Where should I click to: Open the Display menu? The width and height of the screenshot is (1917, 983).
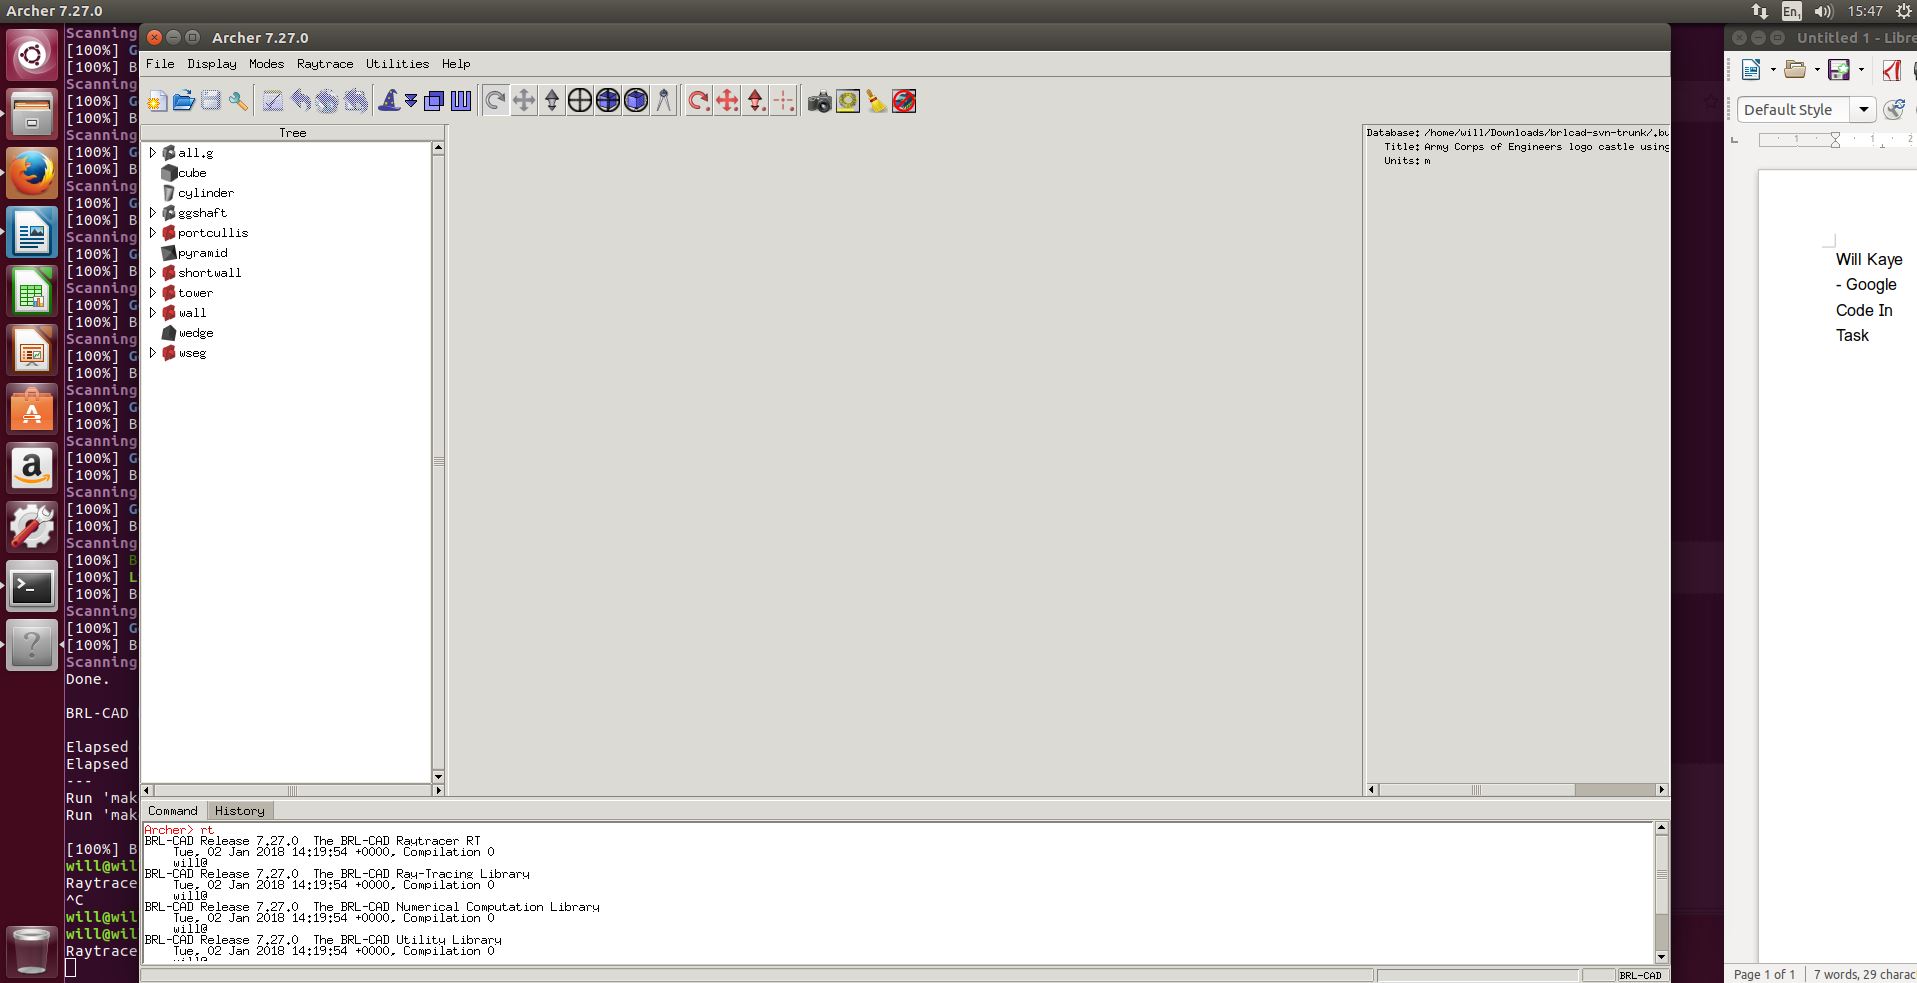(212, 64)
